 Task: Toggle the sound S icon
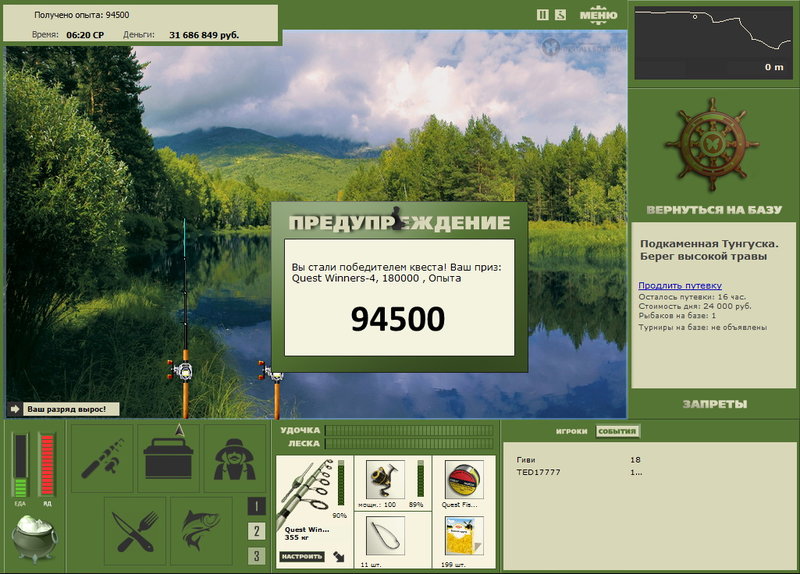(x=560, y=15)
